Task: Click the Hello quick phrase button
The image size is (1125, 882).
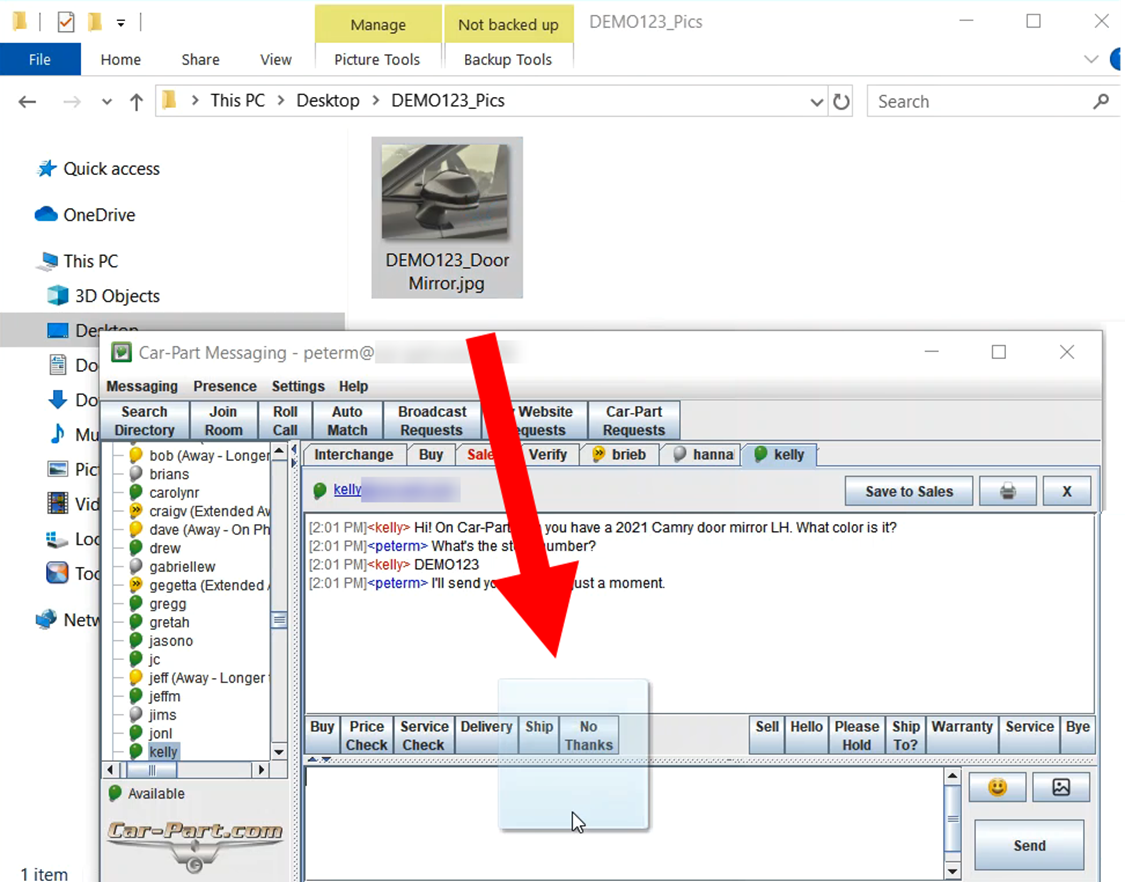Action: point(806,736)
